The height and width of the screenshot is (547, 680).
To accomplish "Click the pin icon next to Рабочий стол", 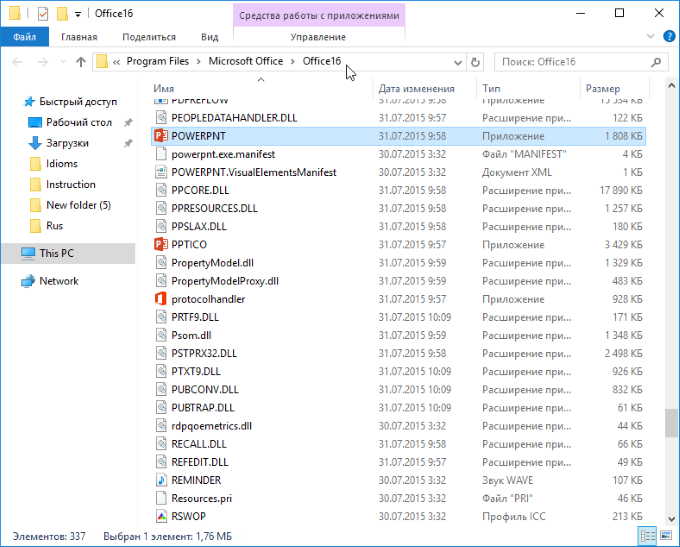I will 128,123.
